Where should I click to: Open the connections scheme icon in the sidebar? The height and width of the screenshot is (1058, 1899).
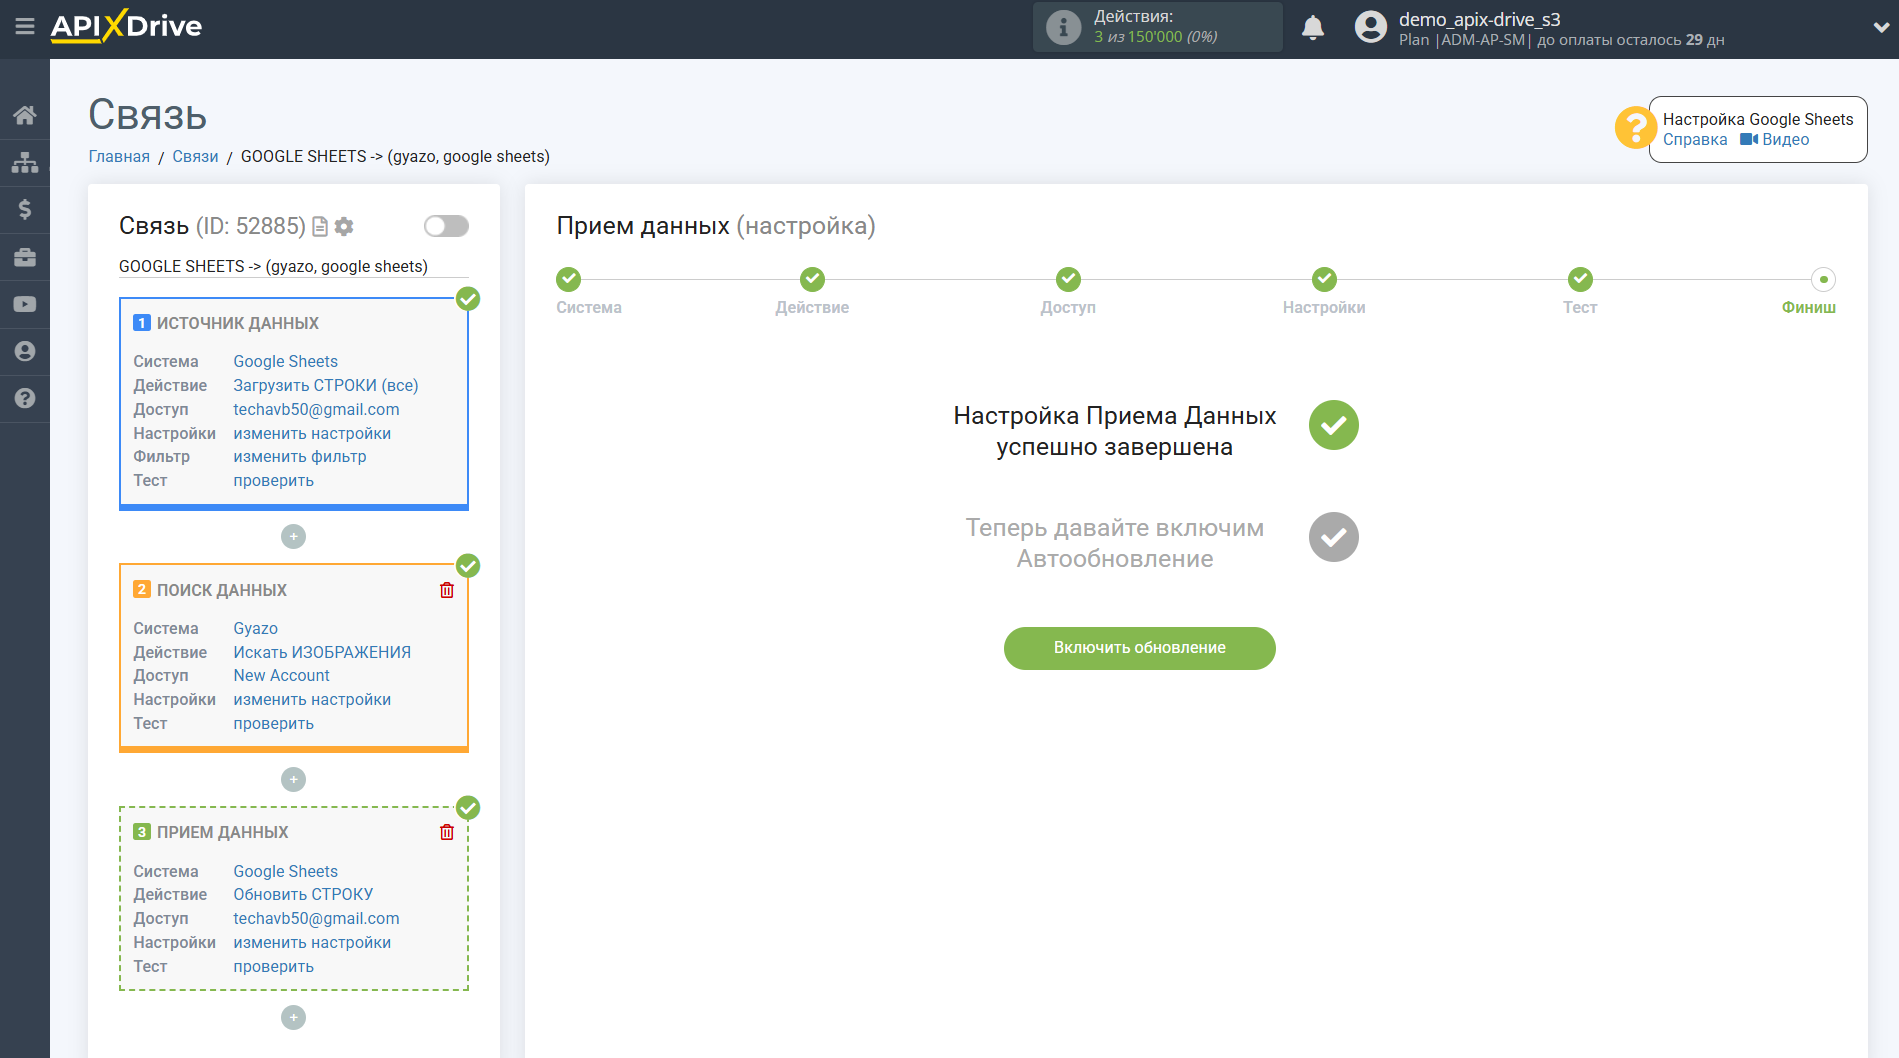point(25,161)
